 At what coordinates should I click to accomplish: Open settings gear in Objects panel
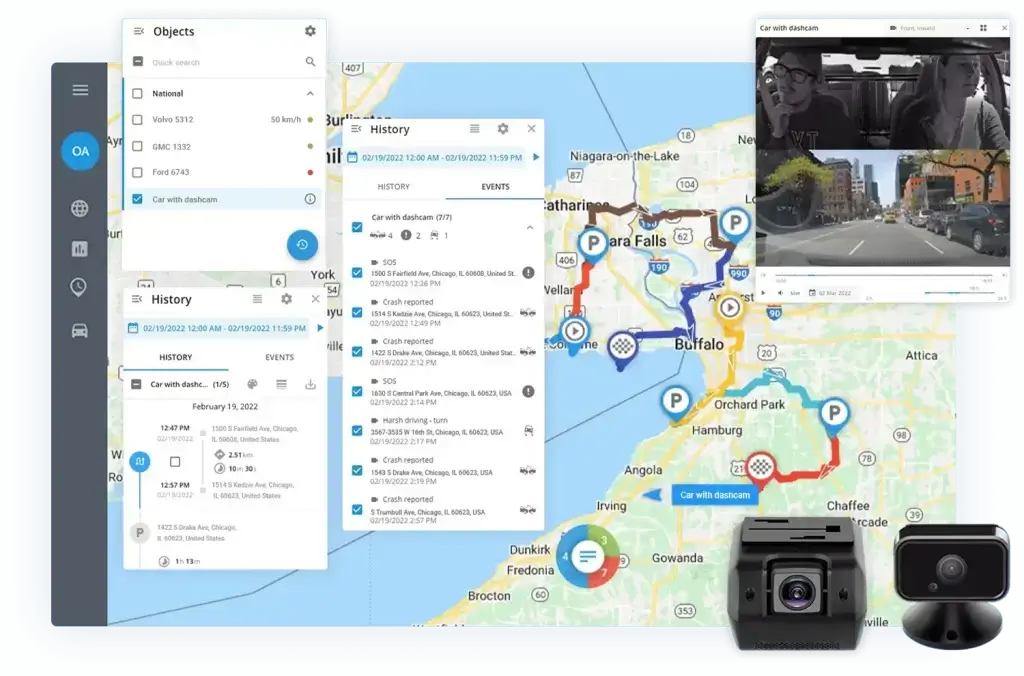[310, 31]
